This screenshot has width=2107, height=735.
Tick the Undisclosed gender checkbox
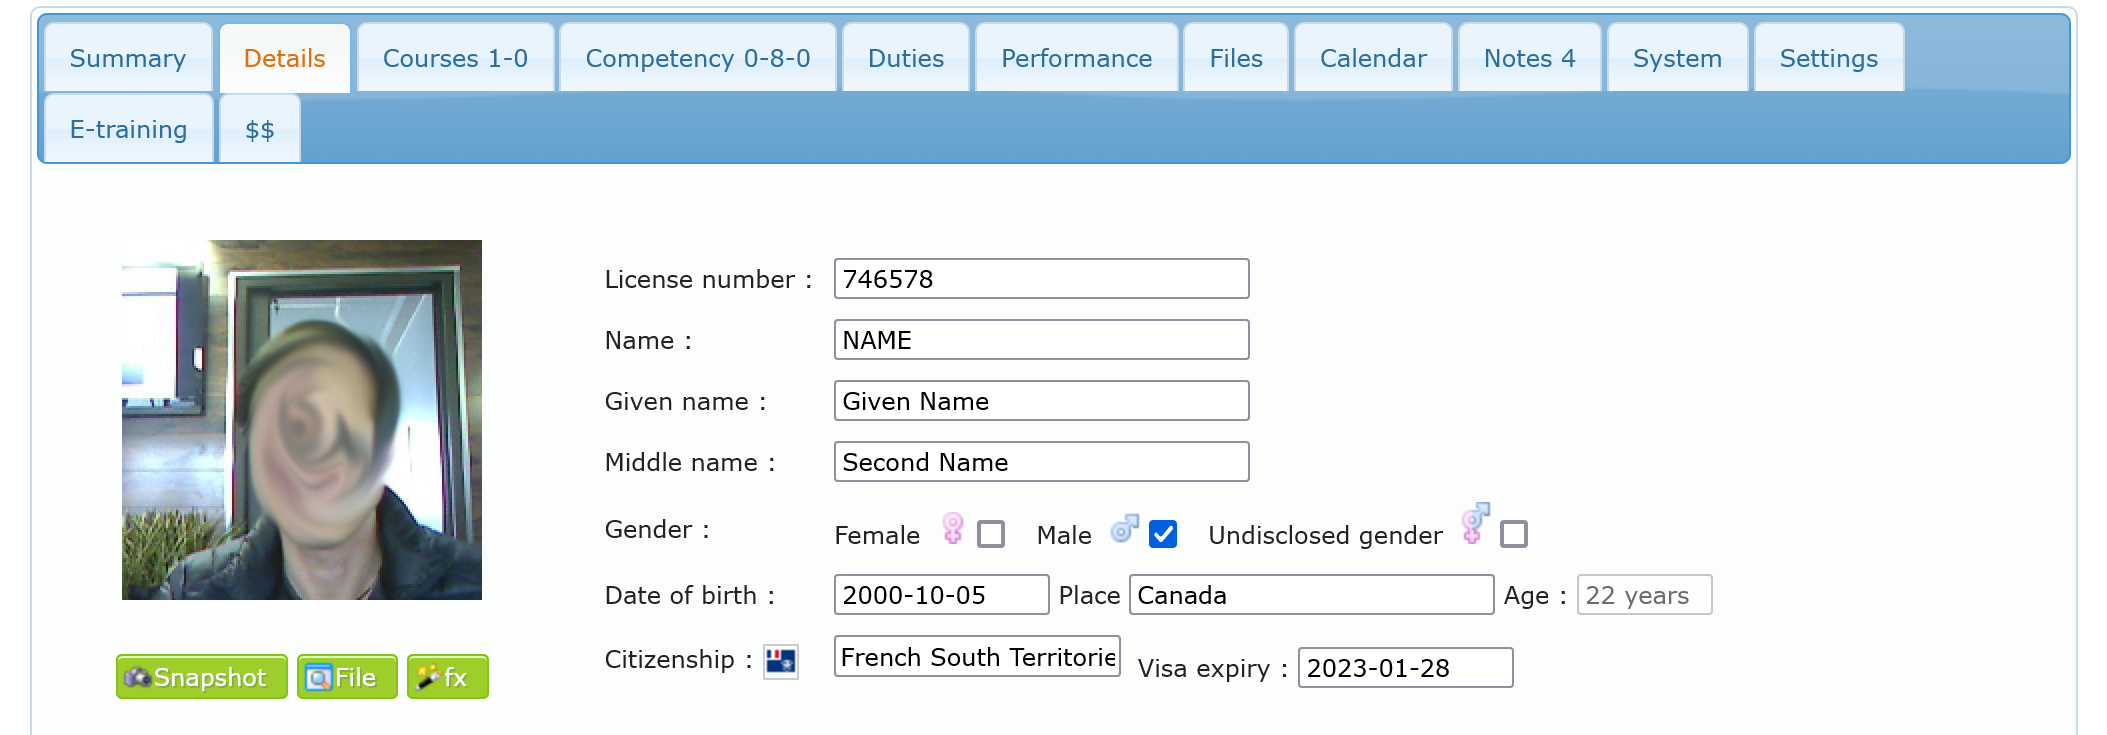coord(1513,534)
